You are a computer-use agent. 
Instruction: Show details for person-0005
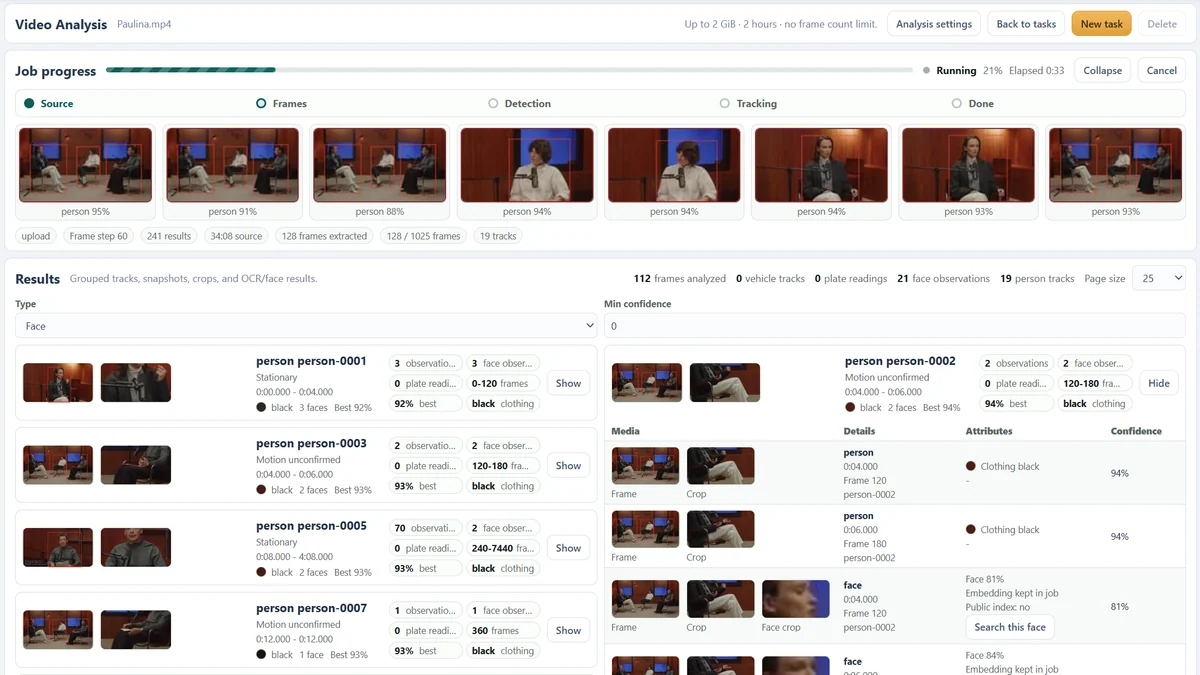point(568,548)
